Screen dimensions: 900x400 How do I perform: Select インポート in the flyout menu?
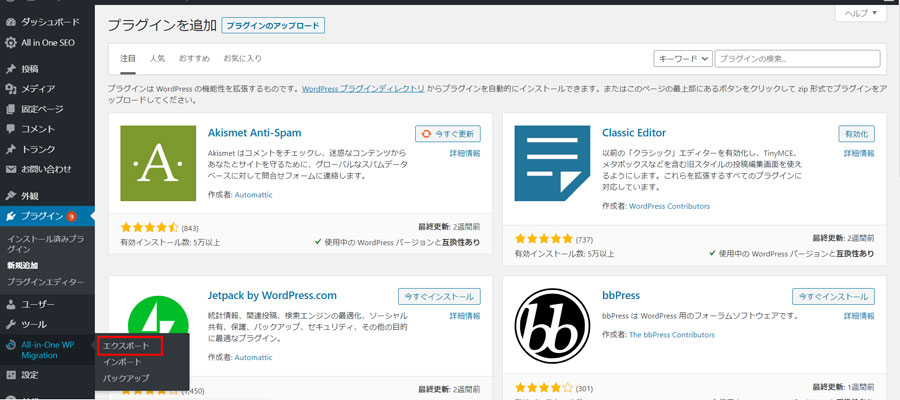(x=122, y=362)
